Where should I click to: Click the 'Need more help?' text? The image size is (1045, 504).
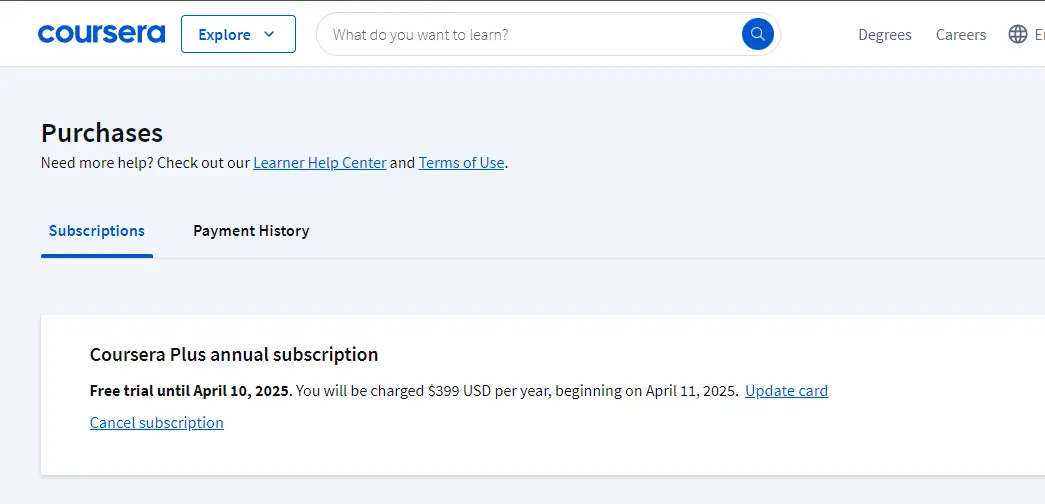click(x=97, y=163)
